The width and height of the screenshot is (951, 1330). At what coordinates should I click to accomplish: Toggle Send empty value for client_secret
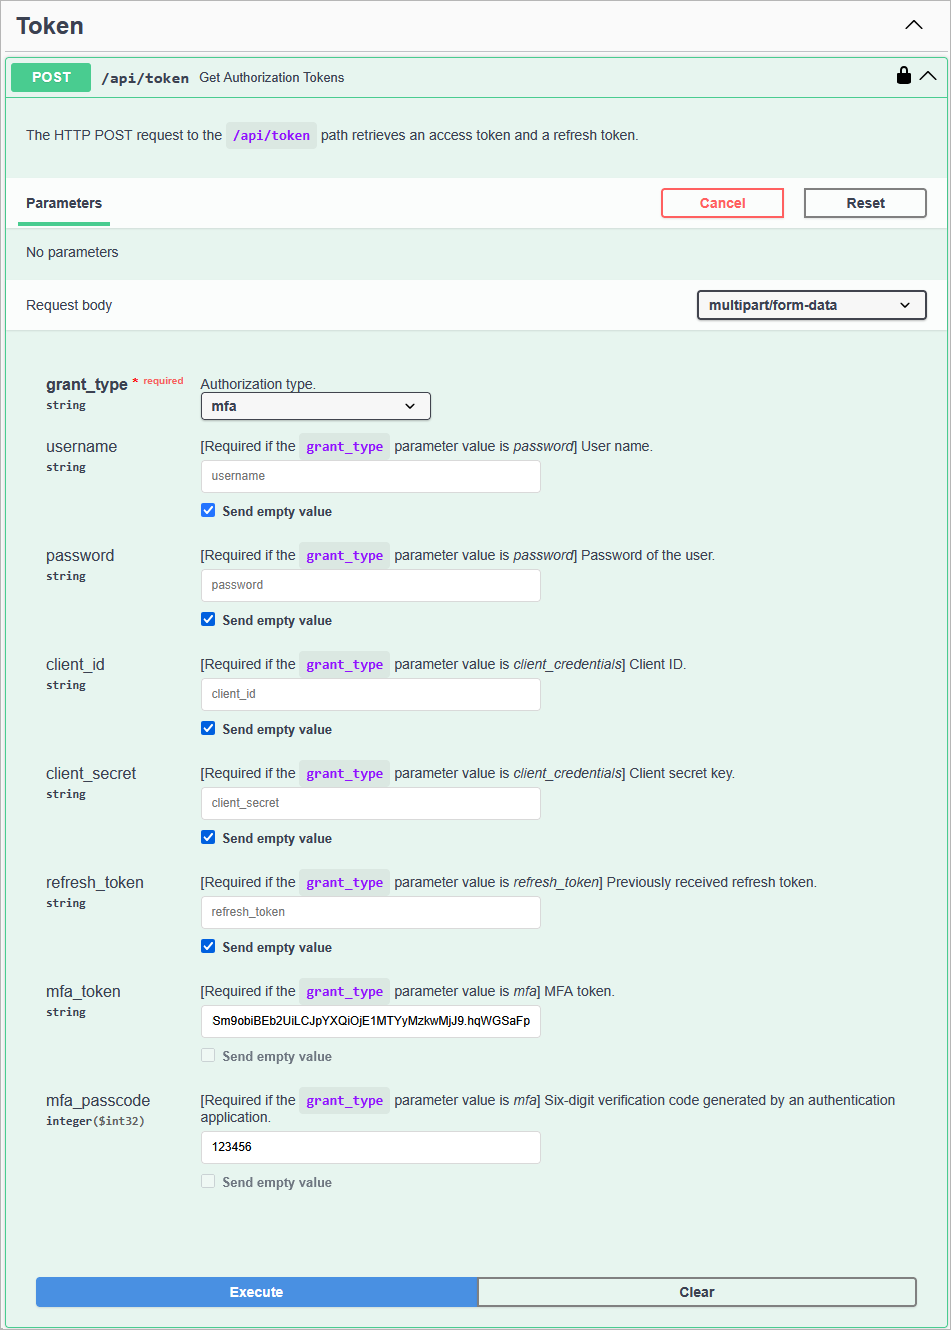(x=208, y=837)
